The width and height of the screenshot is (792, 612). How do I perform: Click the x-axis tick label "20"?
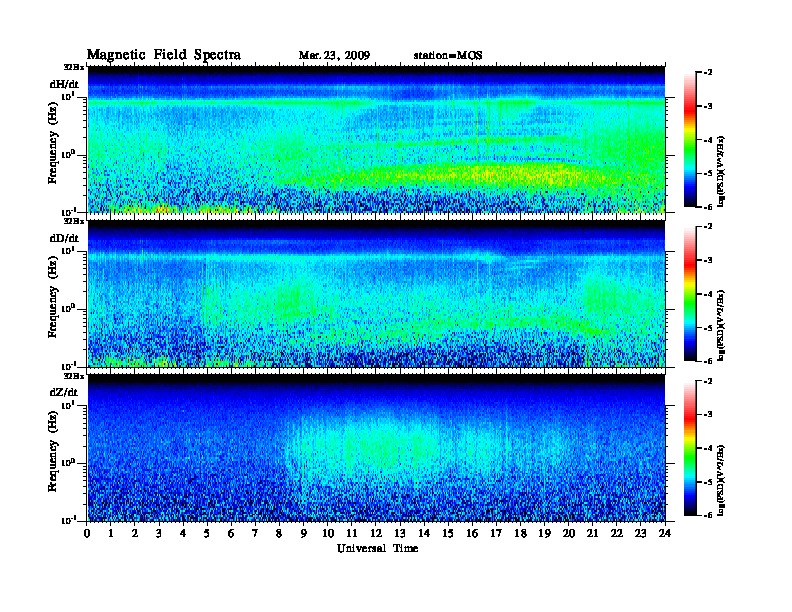[569, 534]
